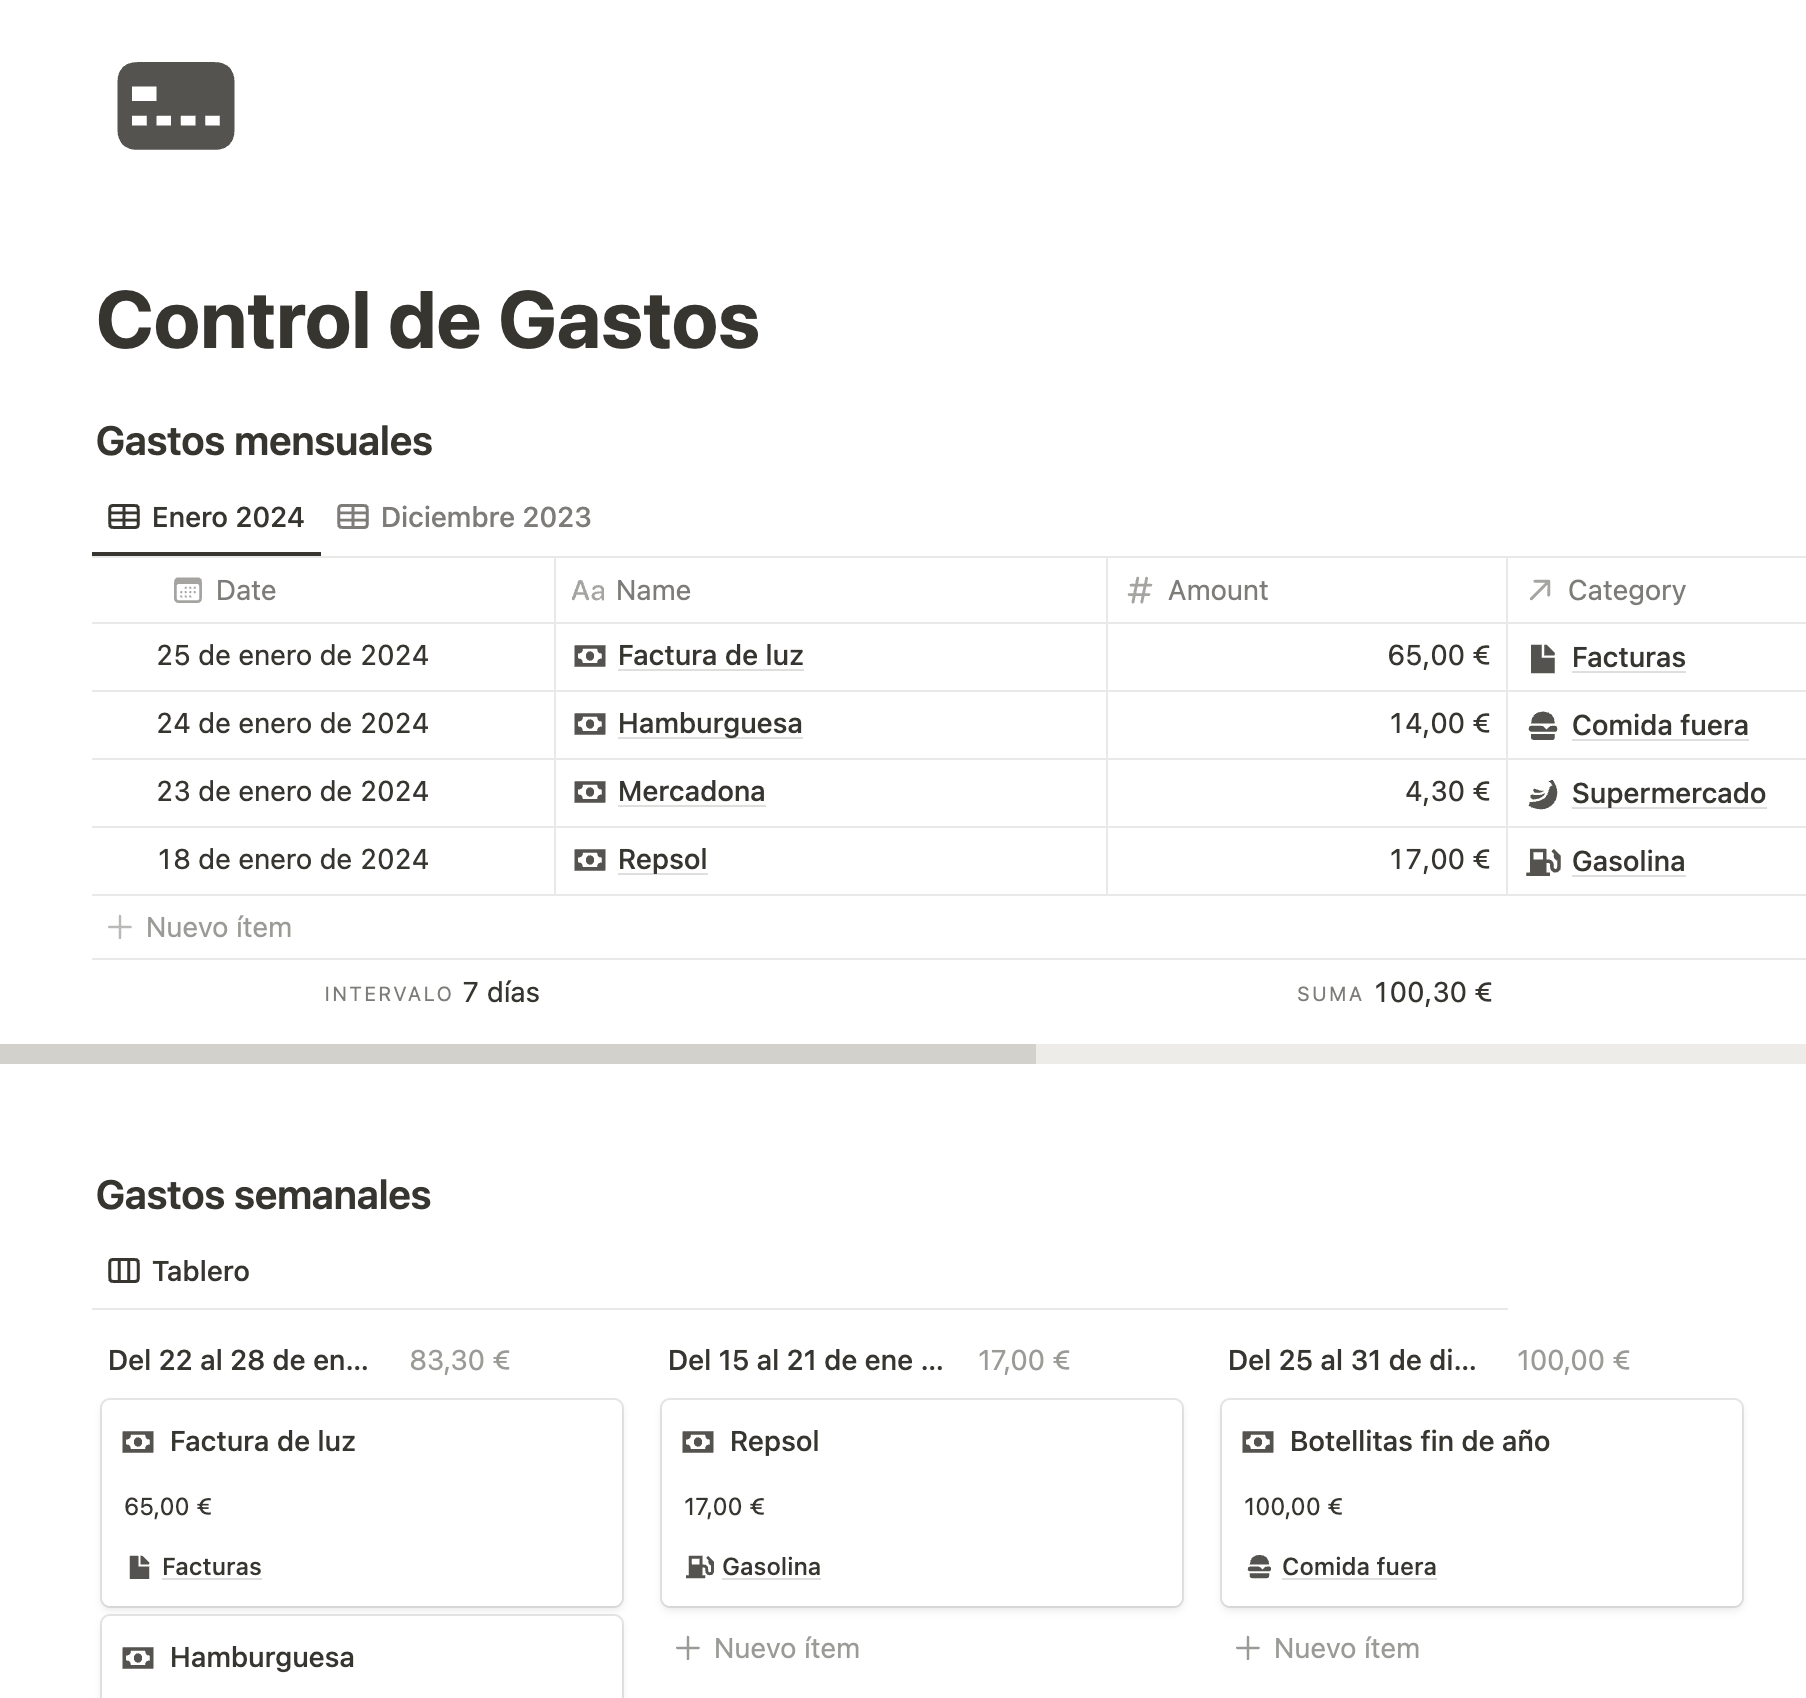Open the Hamburguesa table entry
This screenshot has height=1698, width=1806.
(709, 723)
